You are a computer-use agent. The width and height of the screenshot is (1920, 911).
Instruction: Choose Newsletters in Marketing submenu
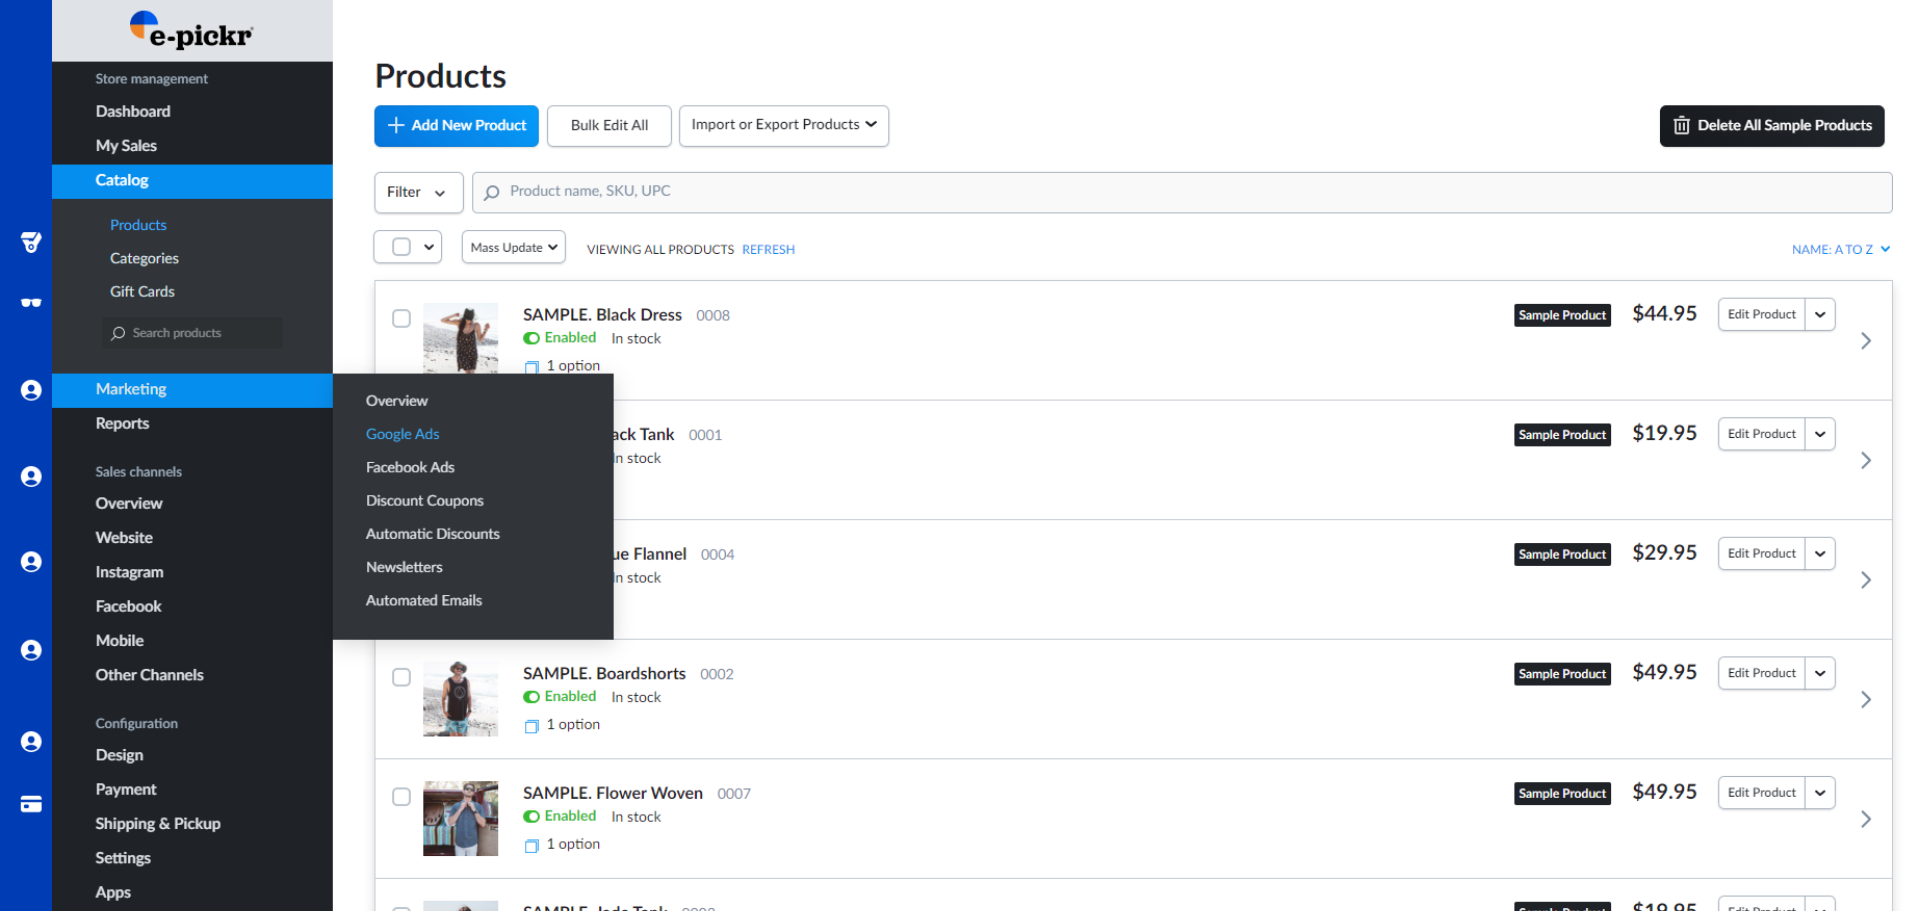point(404,567)
